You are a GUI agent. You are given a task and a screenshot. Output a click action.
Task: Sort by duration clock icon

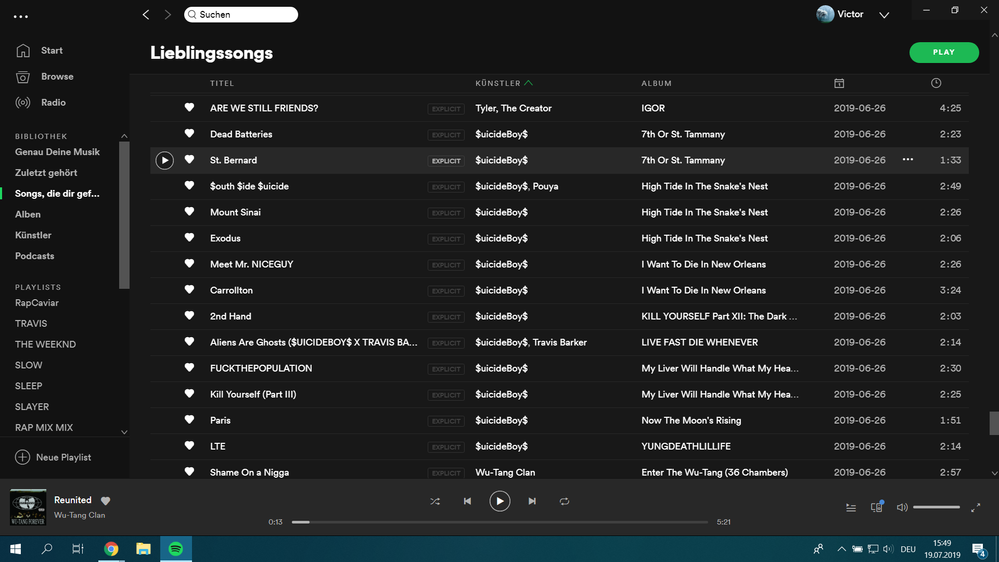pyautogui.click(x=936, y=83)
